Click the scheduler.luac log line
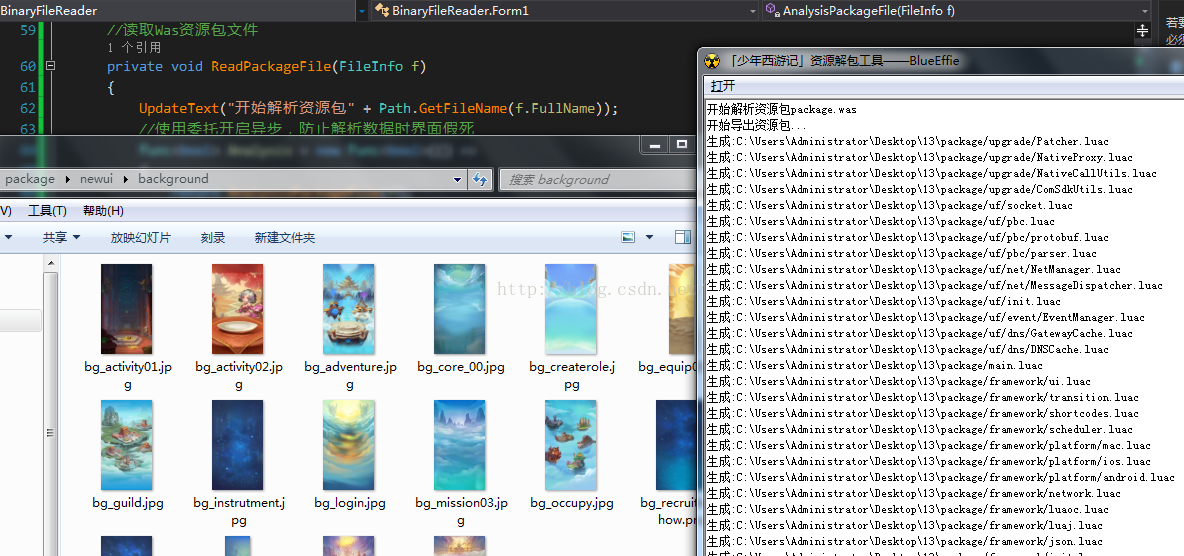Image resolution: width=1184 pixels, height=556 pixels. coord(920,429)
